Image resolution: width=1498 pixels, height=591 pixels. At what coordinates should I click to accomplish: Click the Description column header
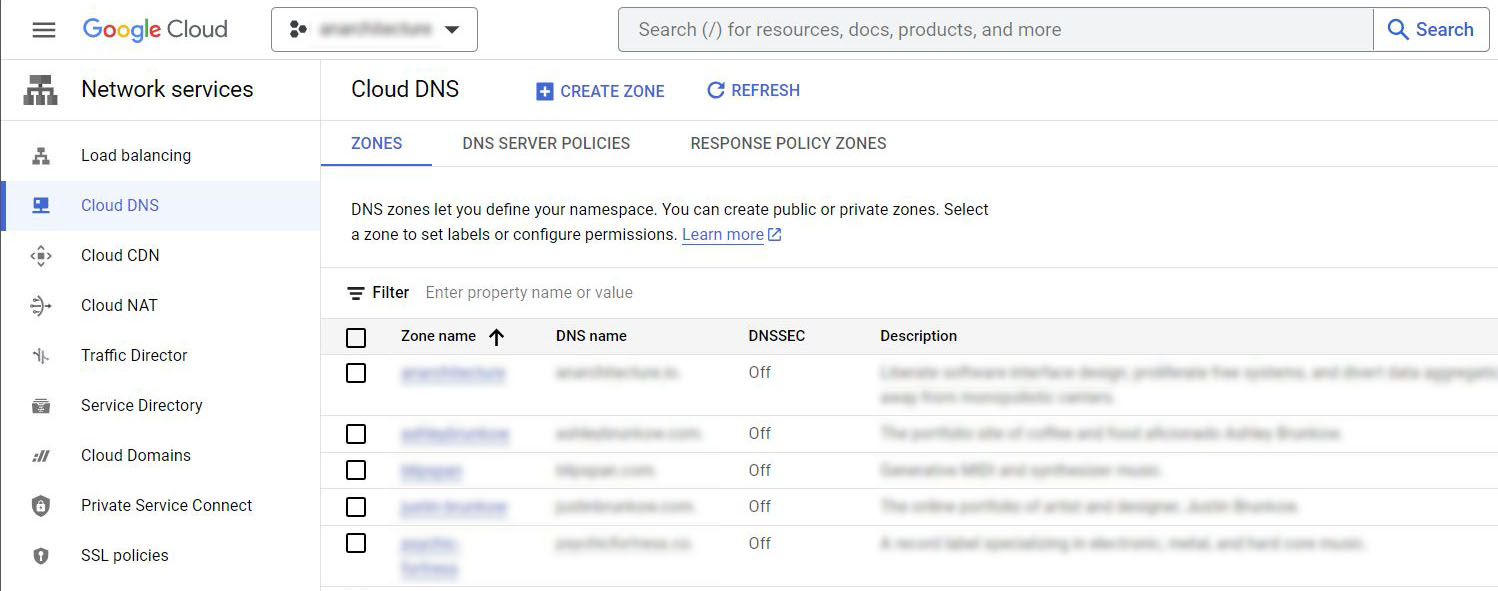919,337
